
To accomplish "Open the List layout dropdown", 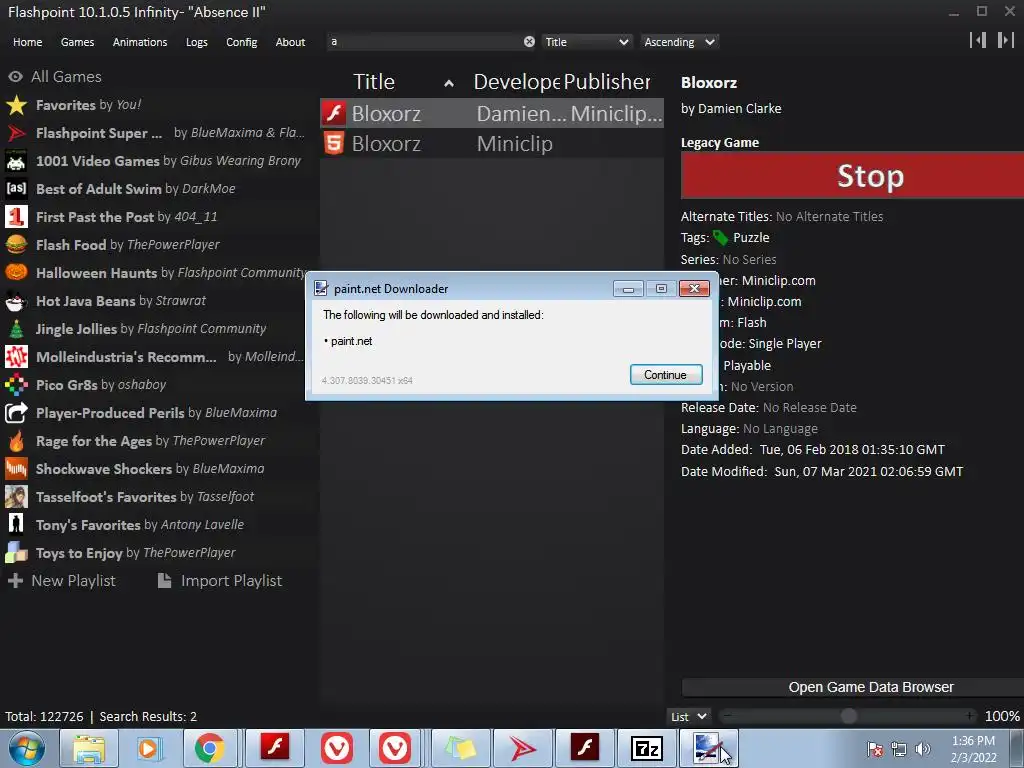I will point(688,716).
